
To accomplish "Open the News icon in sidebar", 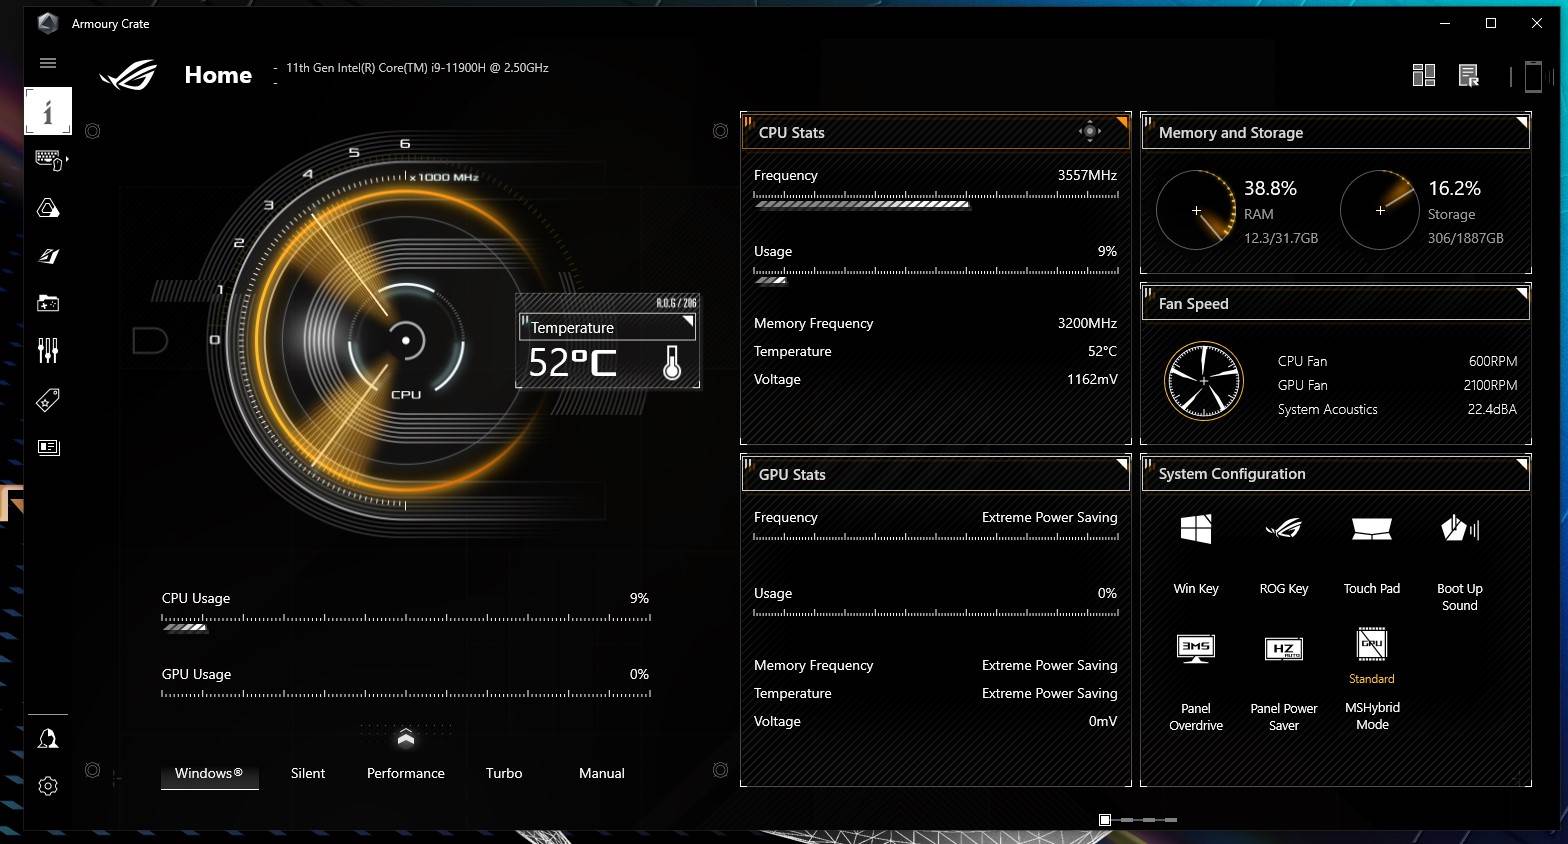I will tap(48, 447).
